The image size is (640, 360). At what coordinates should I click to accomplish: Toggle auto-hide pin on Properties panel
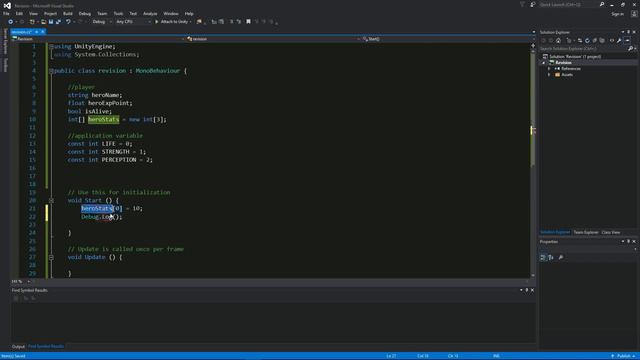coord(629,241)
